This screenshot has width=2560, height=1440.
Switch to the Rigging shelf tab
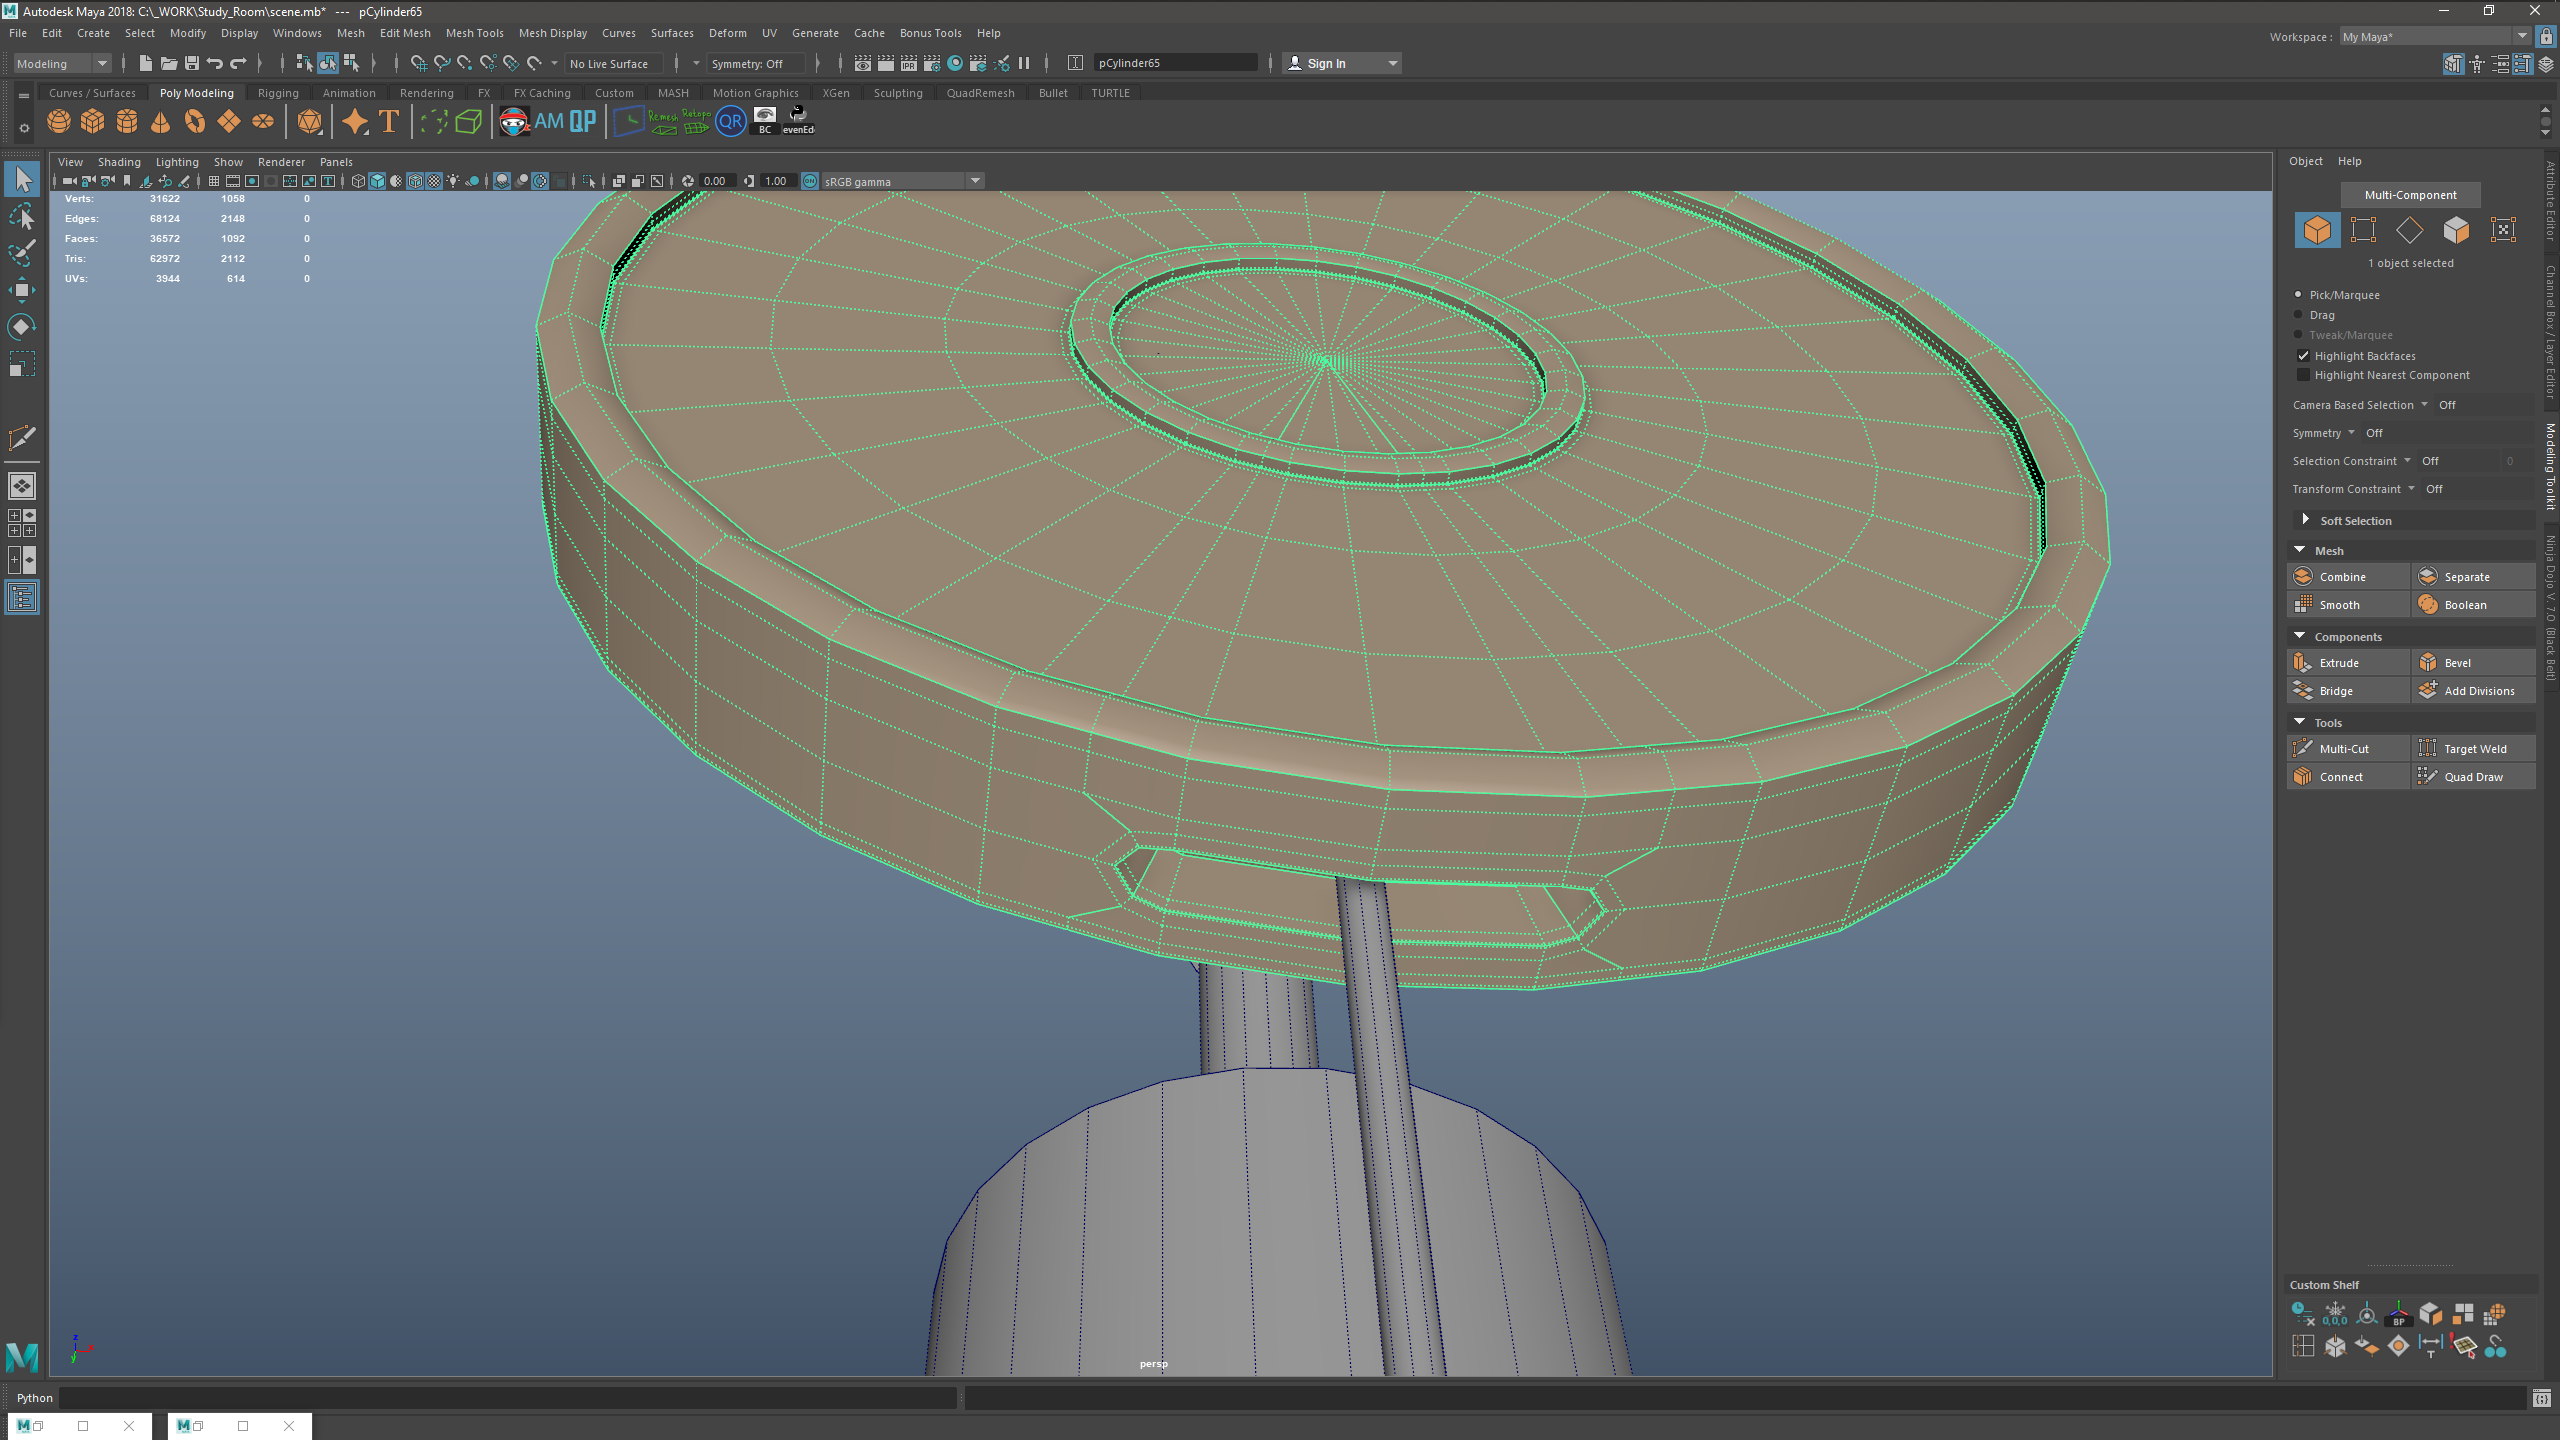(x=278, y=93)
